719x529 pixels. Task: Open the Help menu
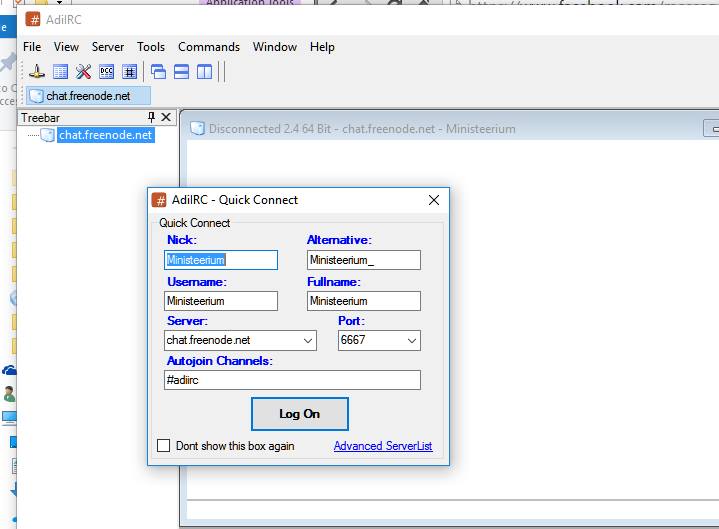pos(322,47)
